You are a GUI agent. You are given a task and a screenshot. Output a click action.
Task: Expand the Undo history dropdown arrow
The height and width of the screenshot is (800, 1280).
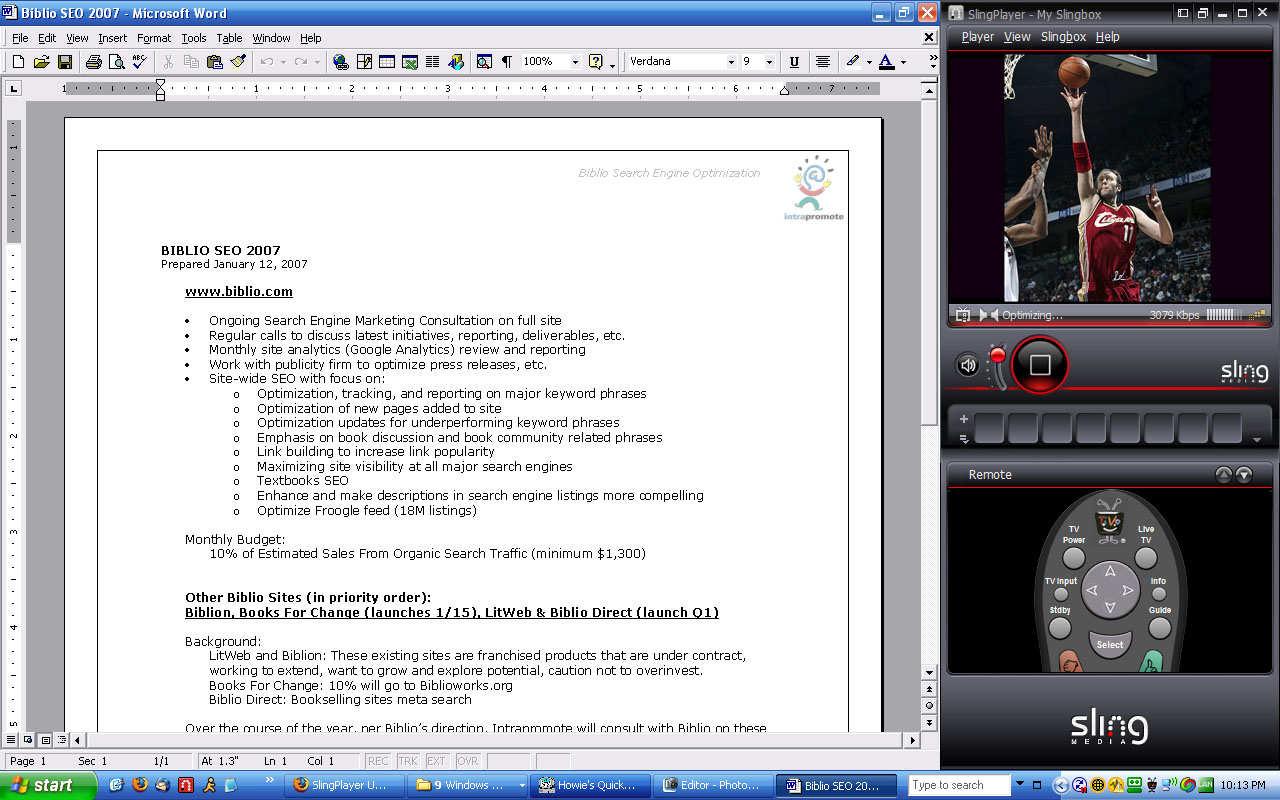(x=283, y=62)
